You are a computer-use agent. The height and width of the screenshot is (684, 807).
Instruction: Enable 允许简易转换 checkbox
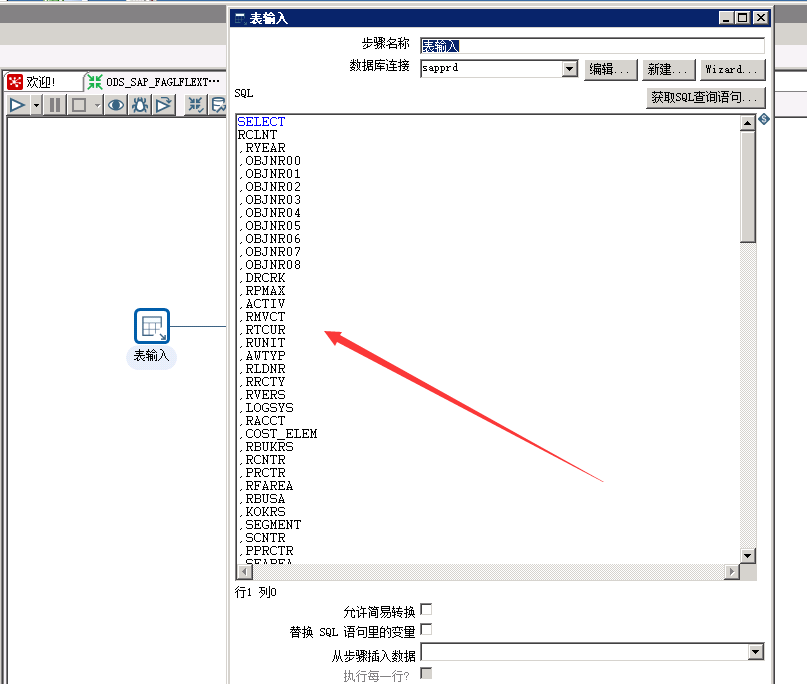(426, 609)
